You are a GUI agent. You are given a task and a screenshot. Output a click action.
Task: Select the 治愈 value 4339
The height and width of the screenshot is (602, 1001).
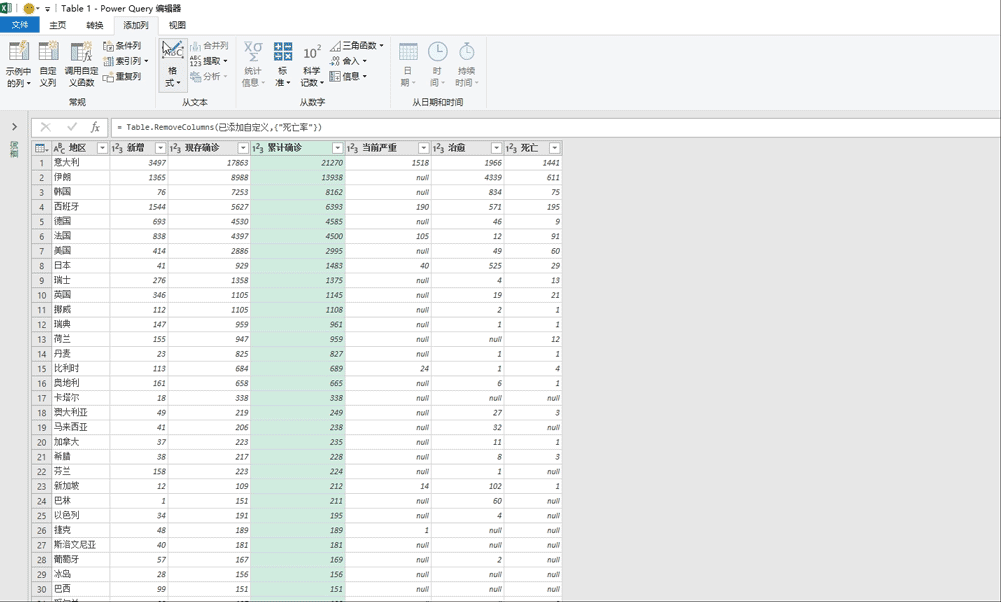point(468,177)
